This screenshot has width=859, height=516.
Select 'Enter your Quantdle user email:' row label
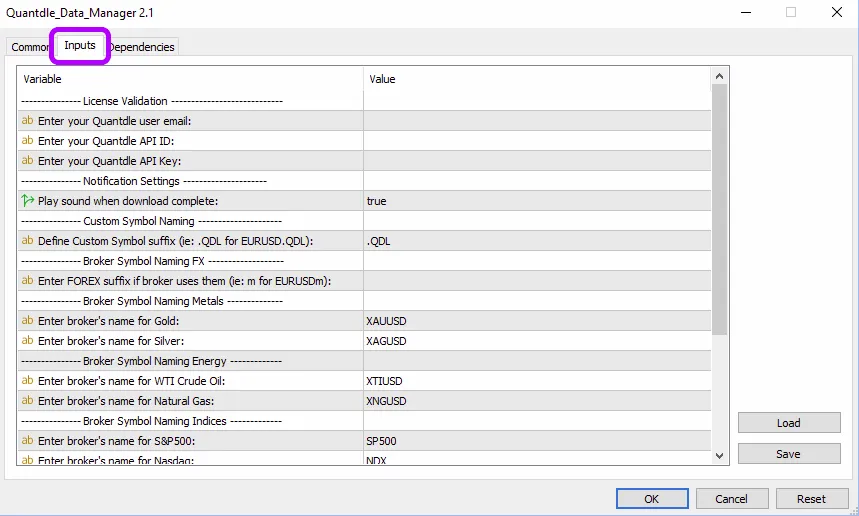(114, 121)
